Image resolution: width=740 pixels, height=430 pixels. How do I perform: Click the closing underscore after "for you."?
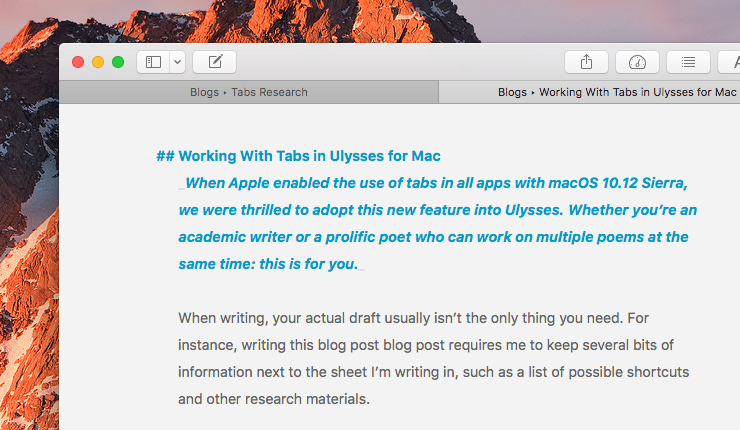coord(362,266)
